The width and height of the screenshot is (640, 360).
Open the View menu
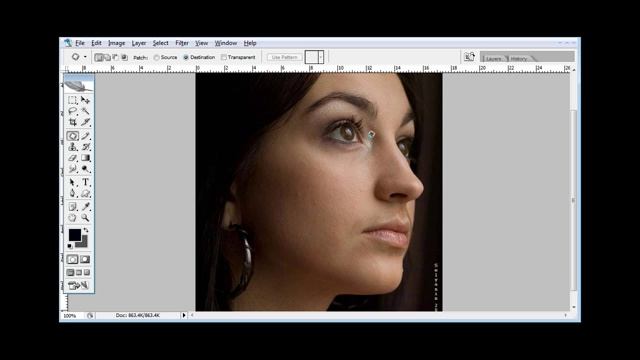201,43
